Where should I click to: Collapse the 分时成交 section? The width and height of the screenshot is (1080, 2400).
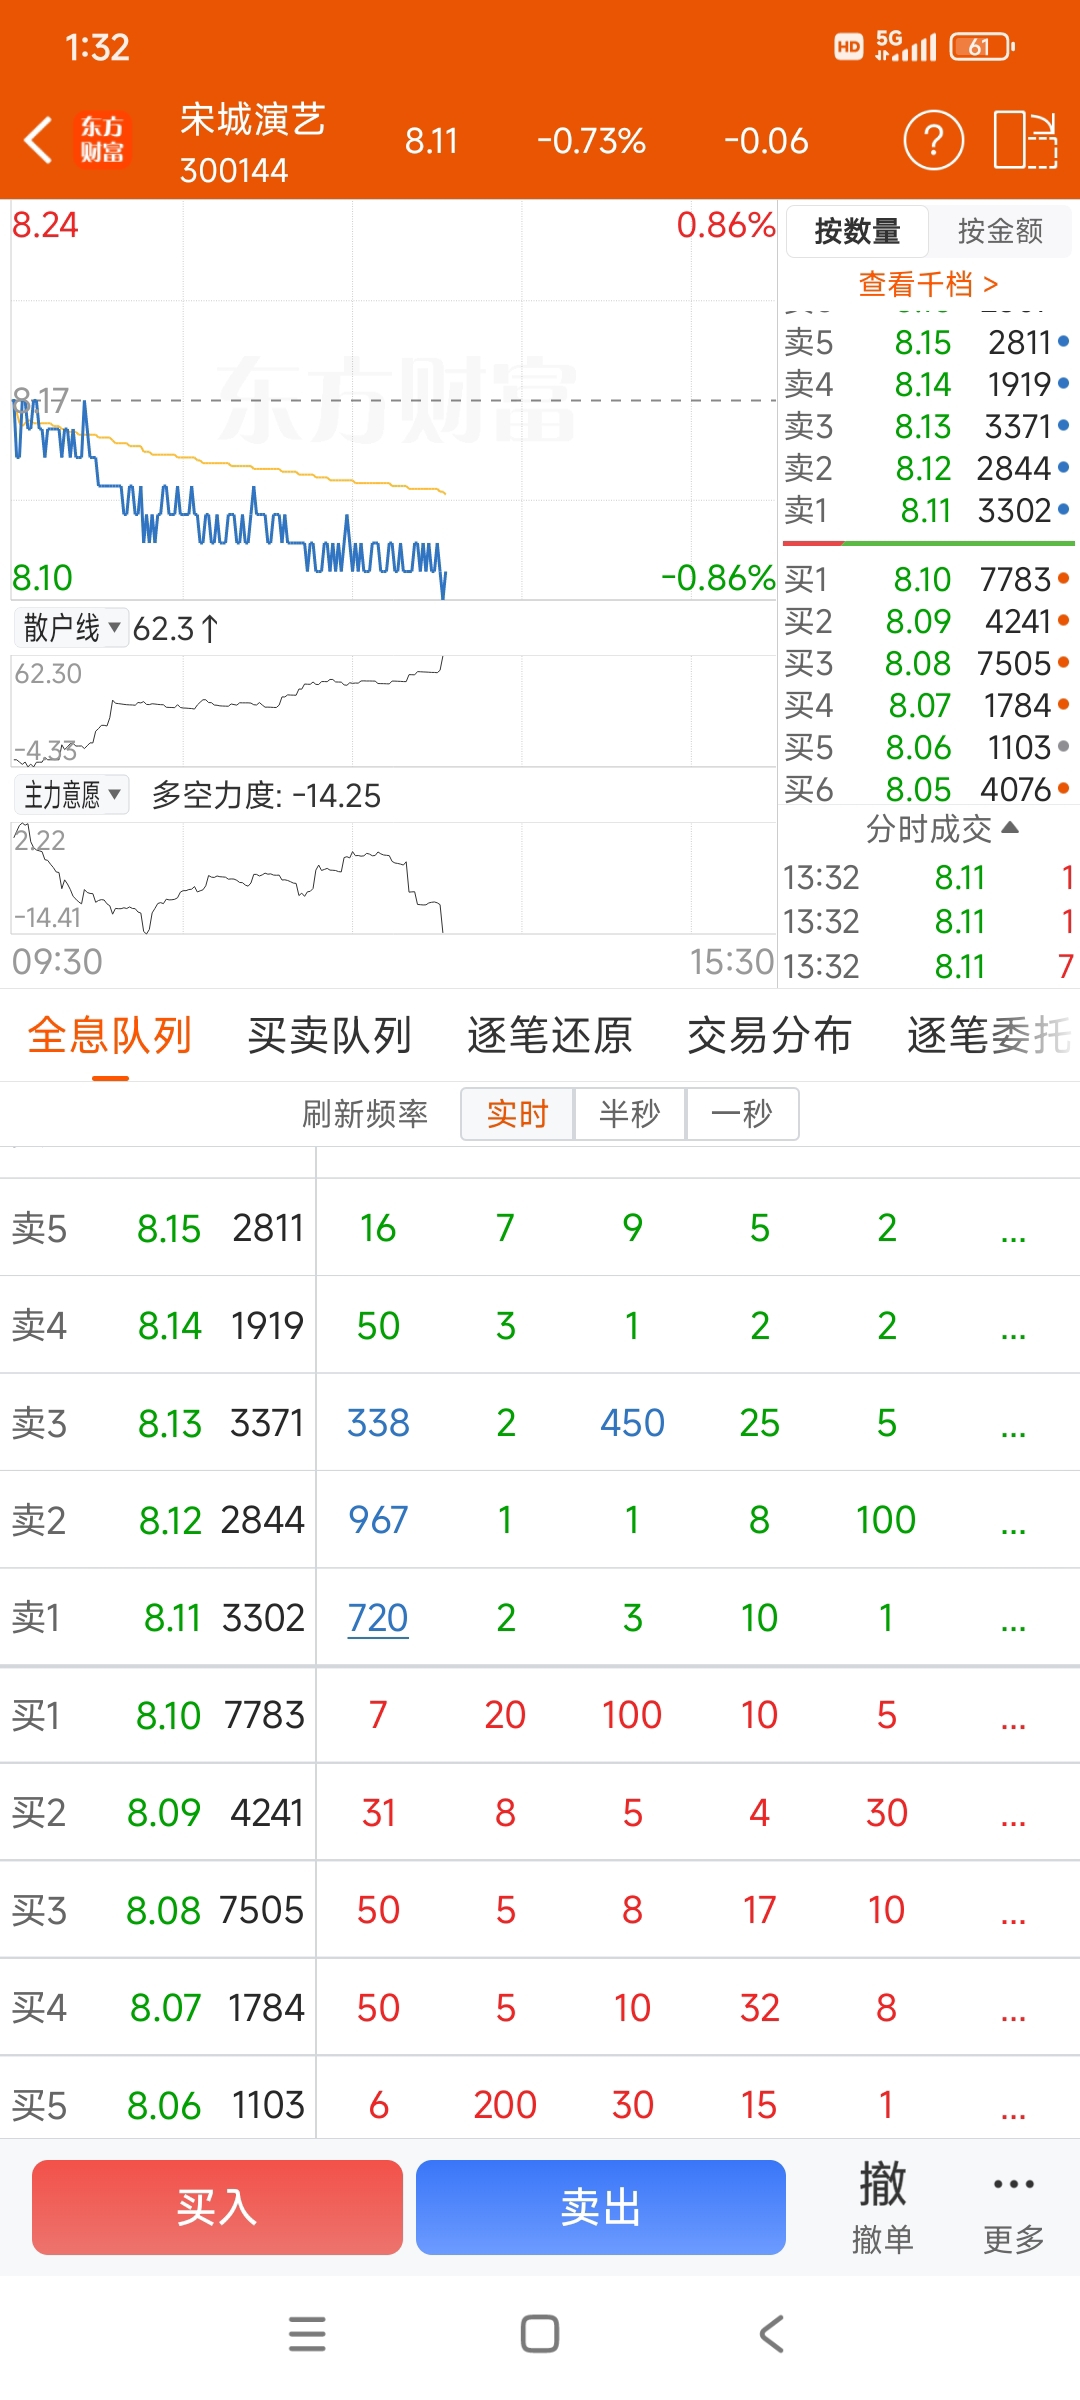[x=941, y=829]
